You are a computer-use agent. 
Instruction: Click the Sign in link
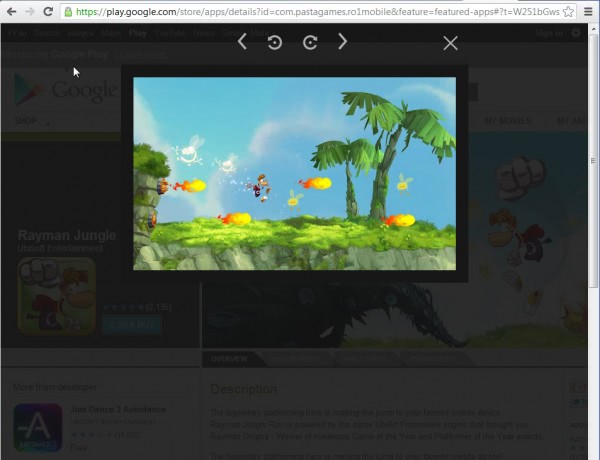coord(549,33)
